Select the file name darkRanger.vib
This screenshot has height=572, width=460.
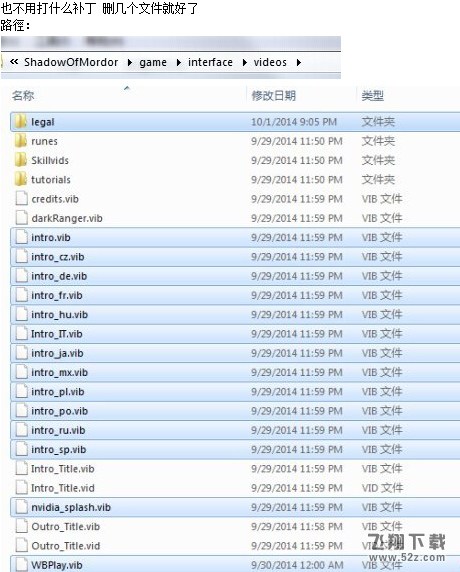(67, 218)
